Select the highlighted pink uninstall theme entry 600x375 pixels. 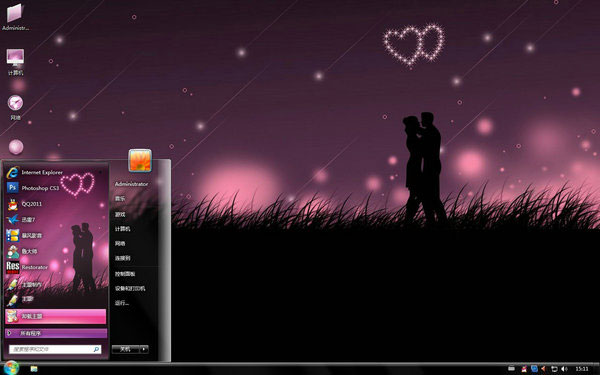click(x=56, y=316)
